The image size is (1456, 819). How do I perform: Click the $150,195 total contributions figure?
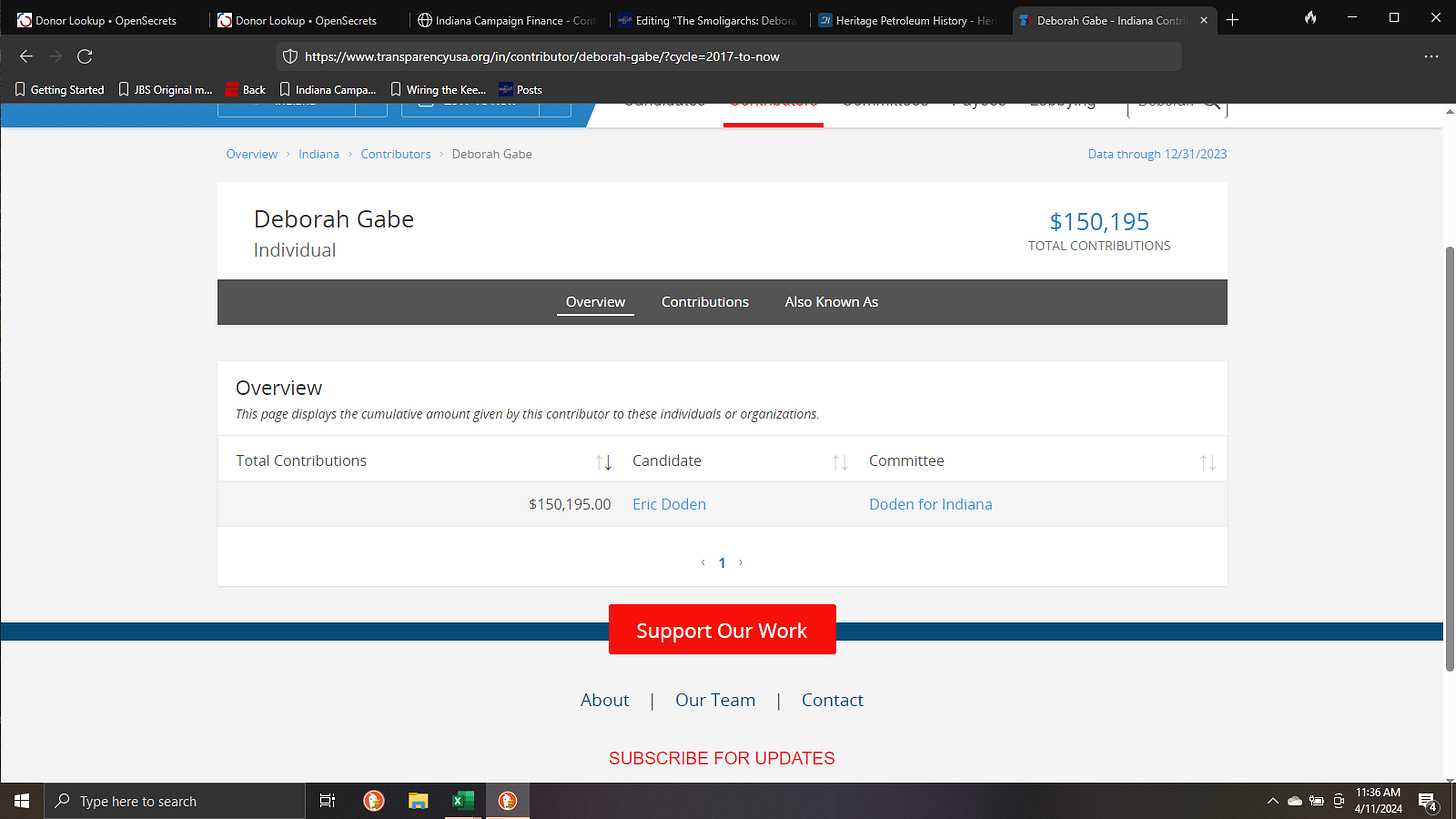click(1099, 222)
